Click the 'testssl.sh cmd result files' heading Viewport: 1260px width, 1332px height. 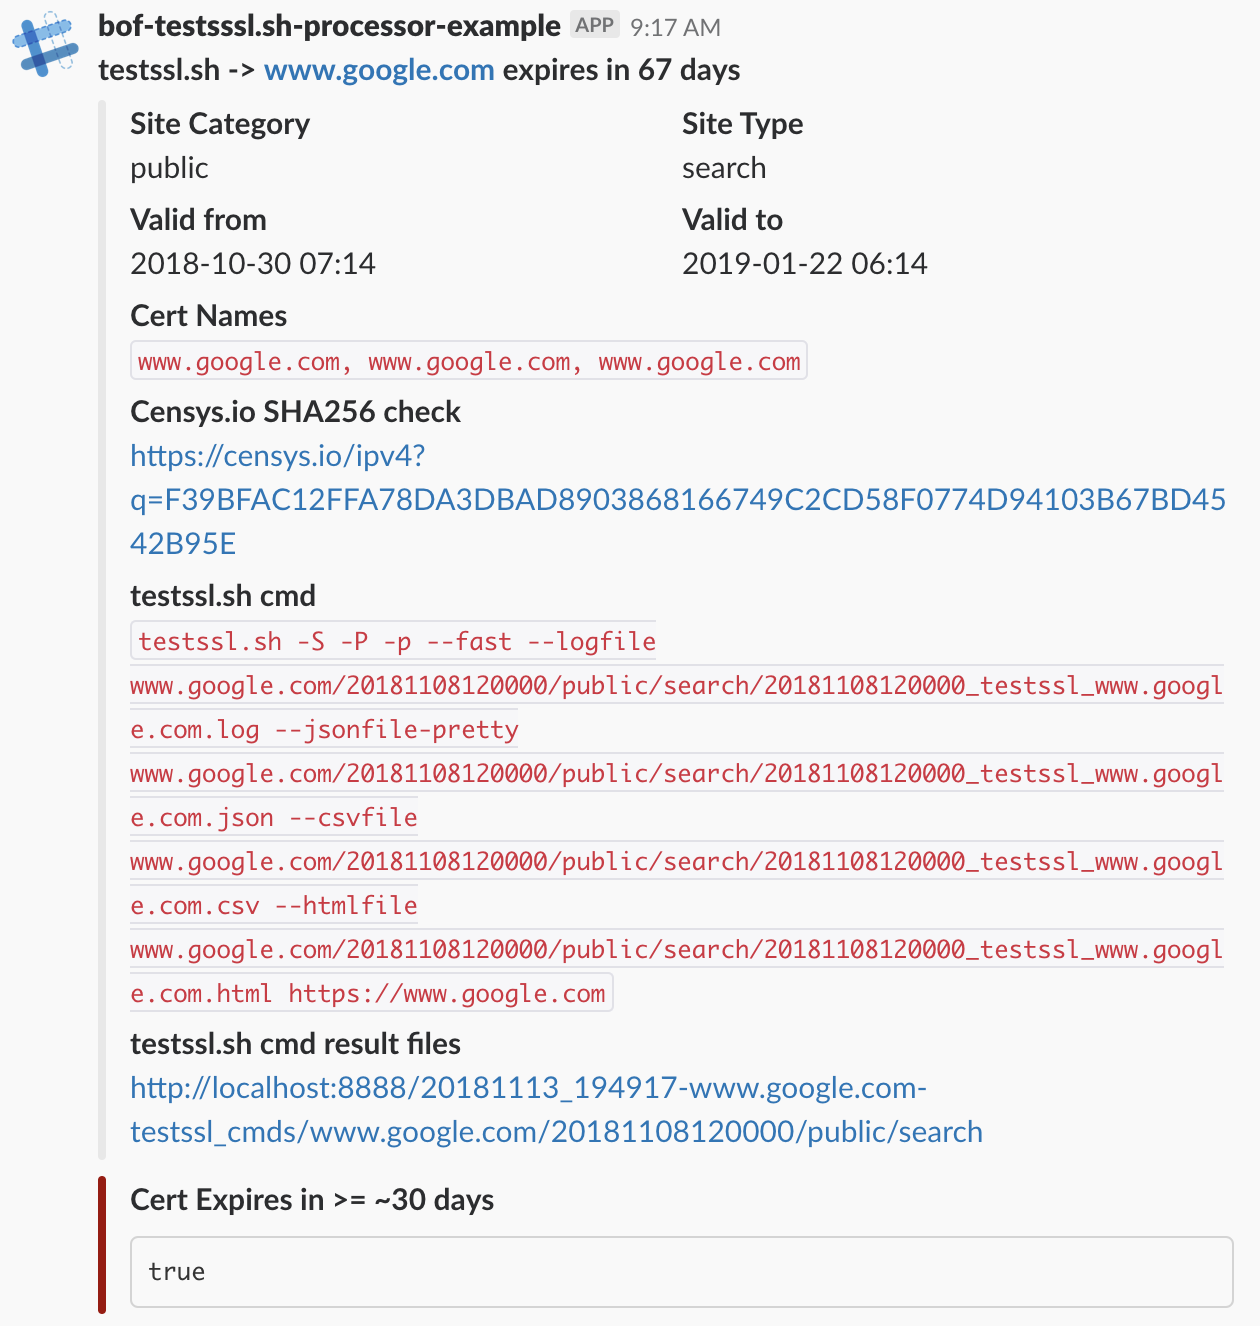295,1044
